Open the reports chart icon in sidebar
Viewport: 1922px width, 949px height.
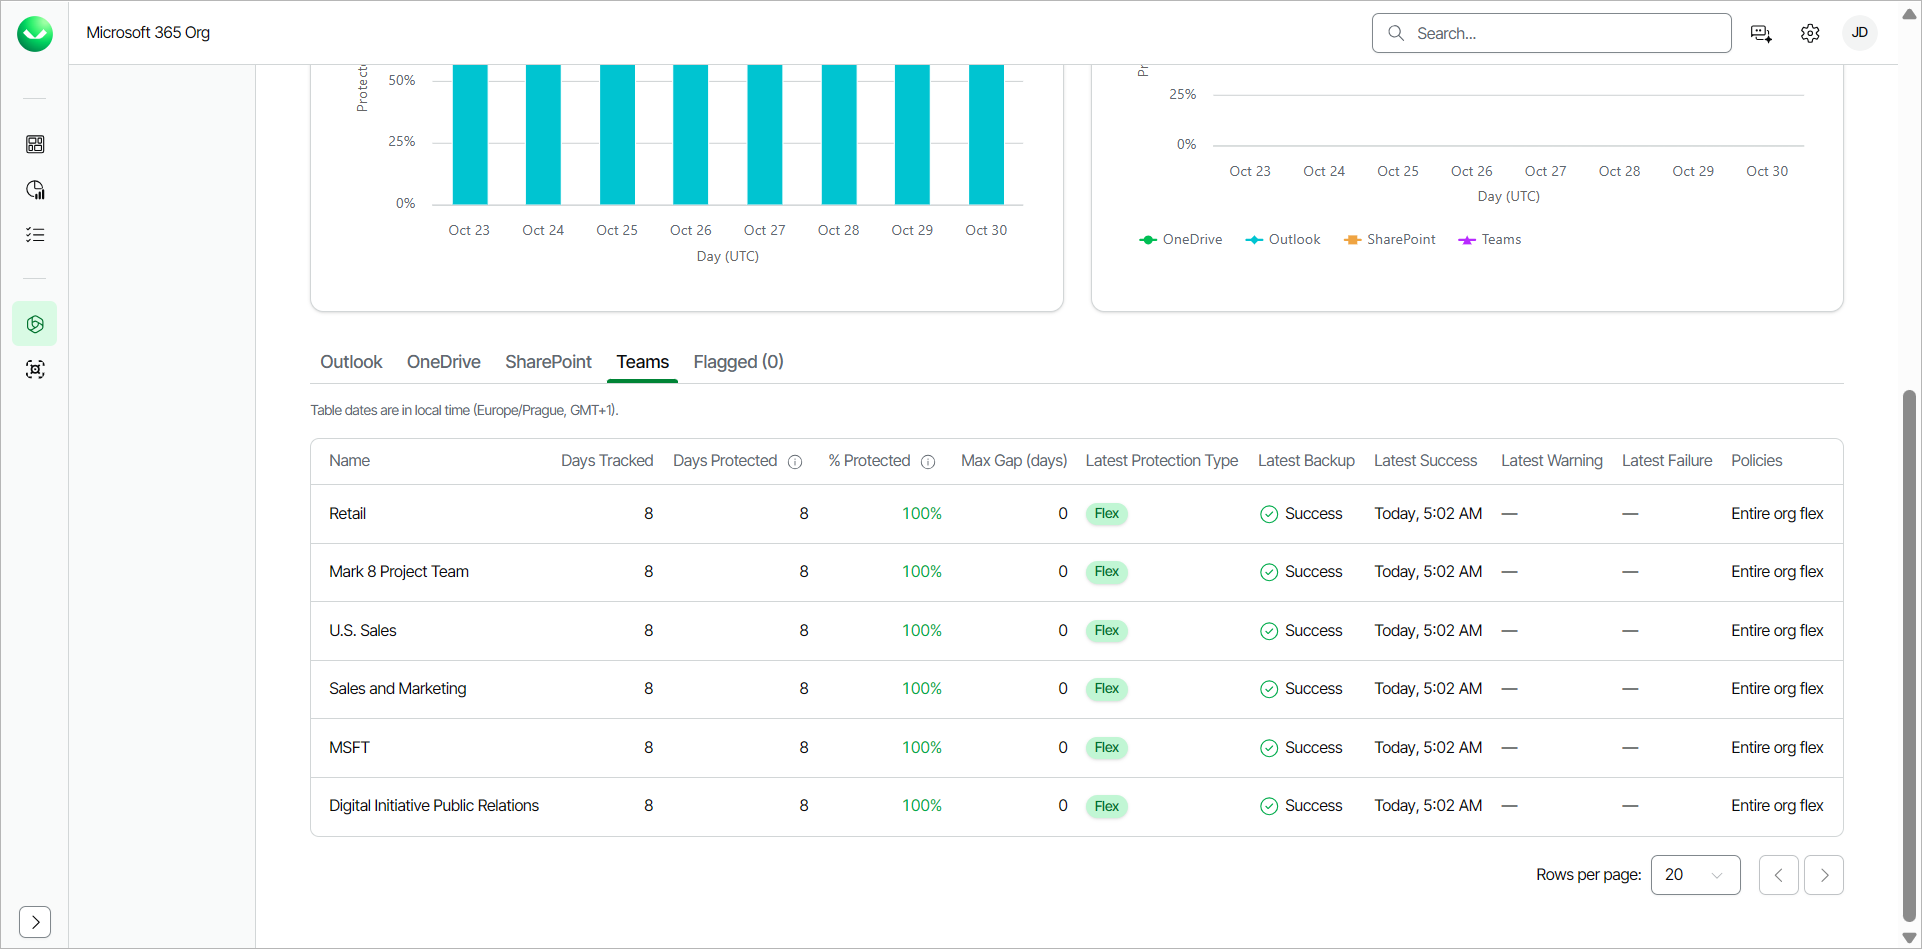(35, 190)
